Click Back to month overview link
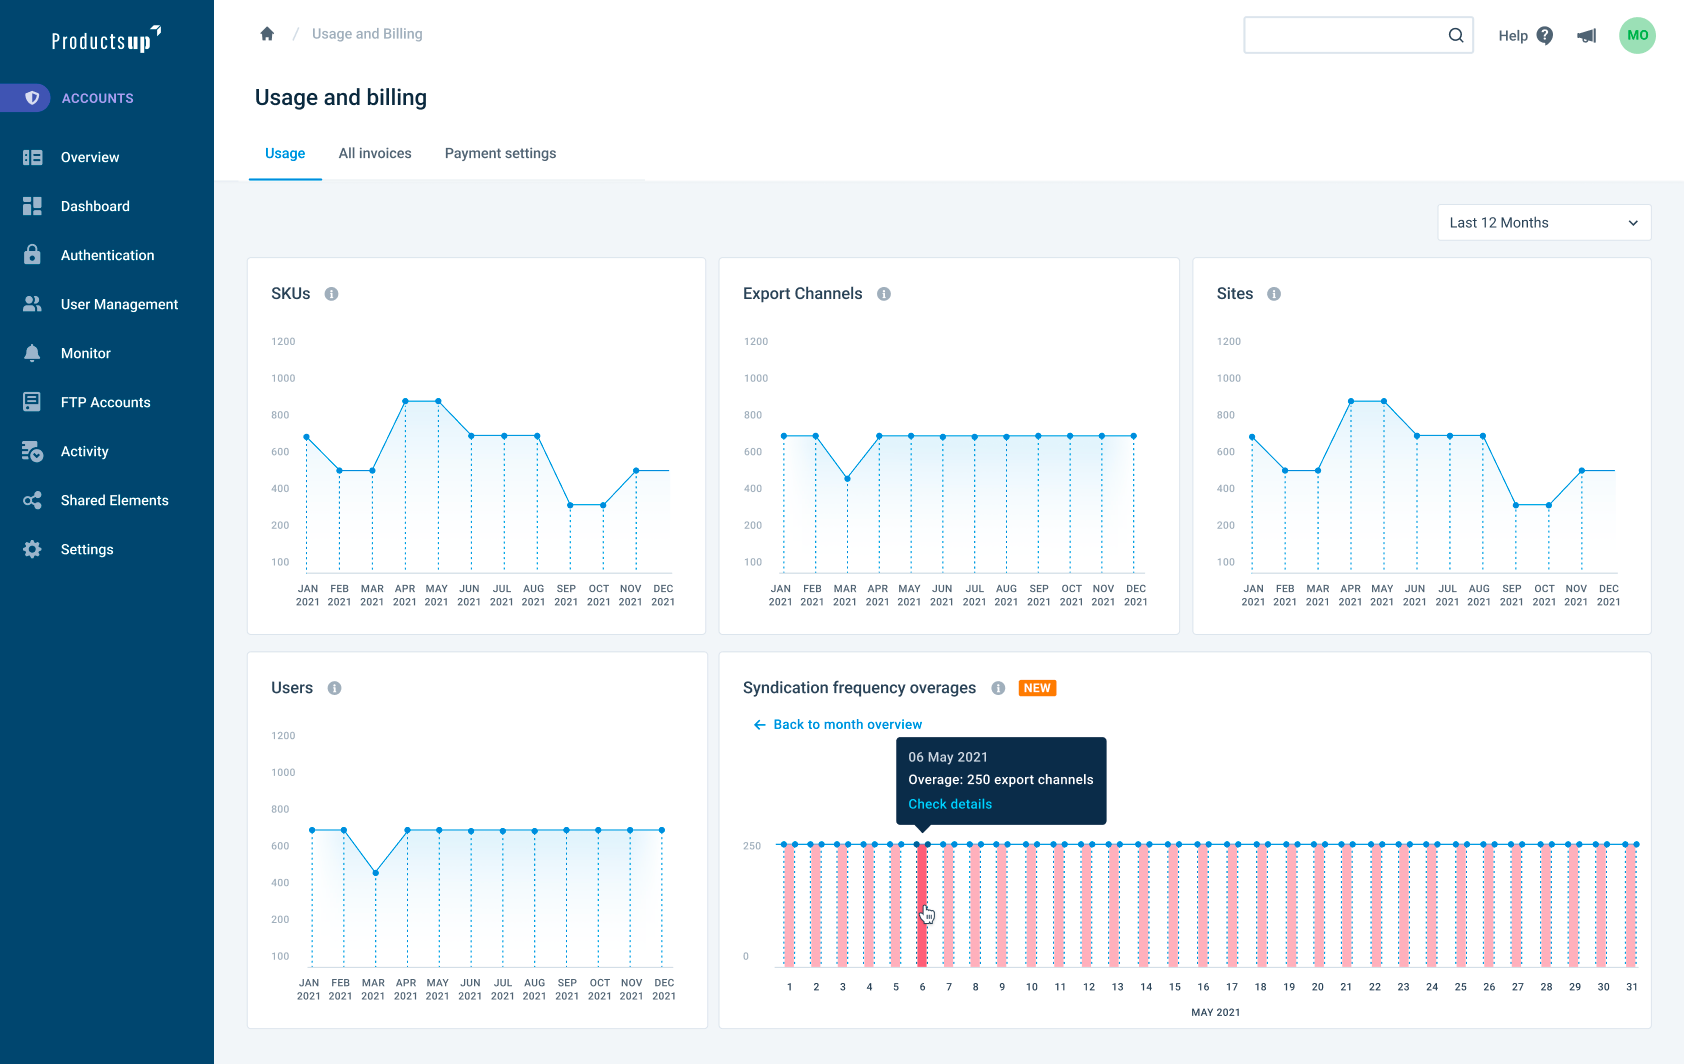The width and height of the screenshot is (1684, 1064). 847,725
